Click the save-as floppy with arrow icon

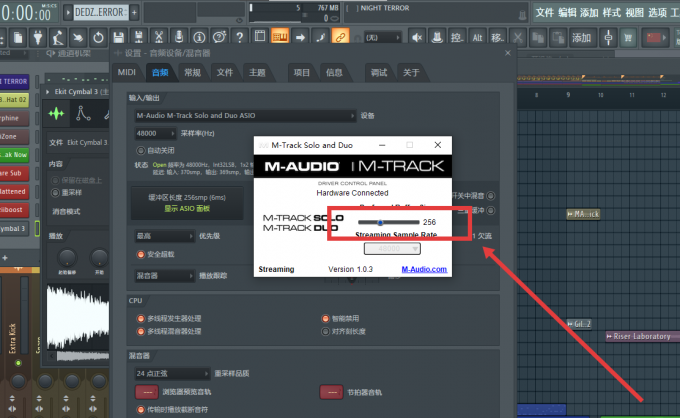click(x=139, y=37)
